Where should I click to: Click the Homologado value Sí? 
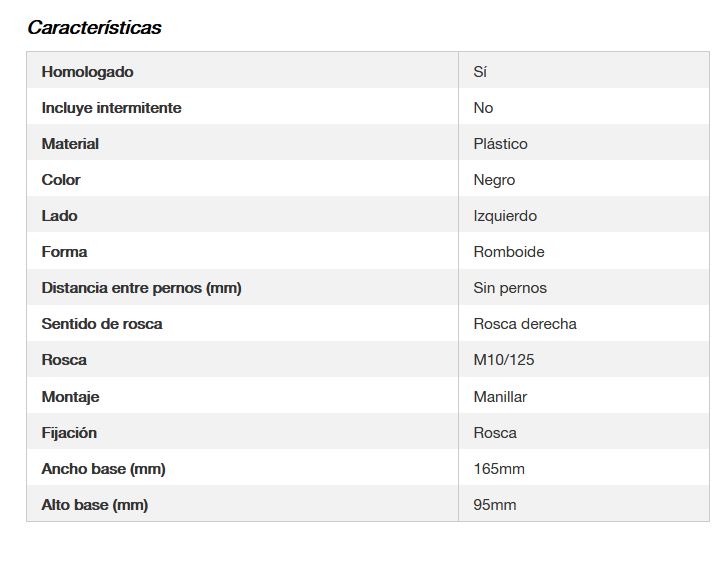480,72
